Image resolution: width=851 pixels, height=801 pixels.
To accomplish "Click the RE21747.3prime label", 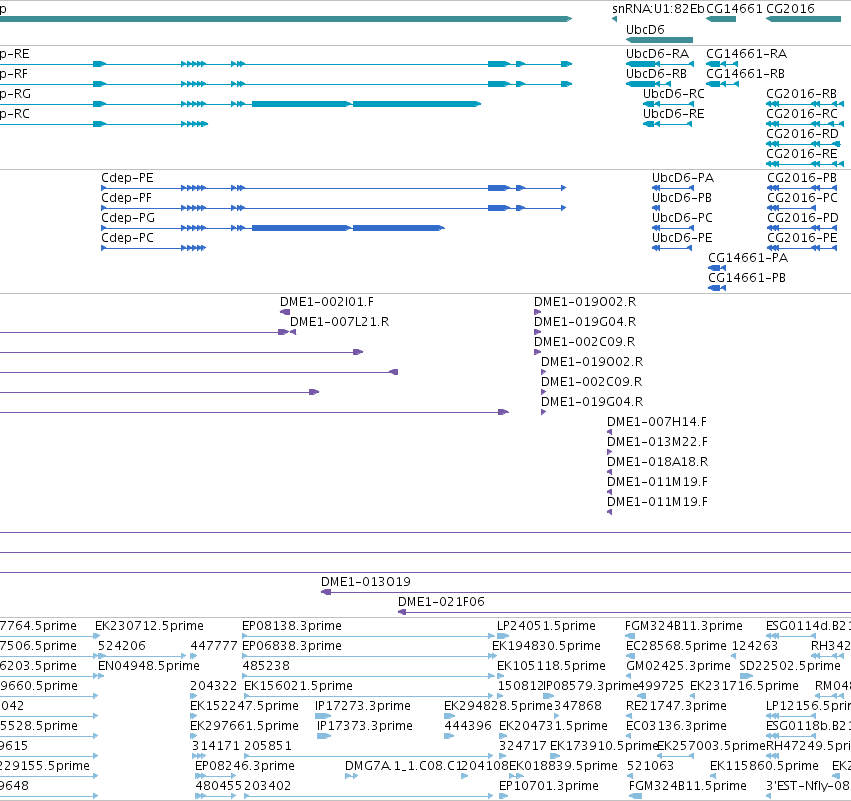I will (x=676, y=706).
